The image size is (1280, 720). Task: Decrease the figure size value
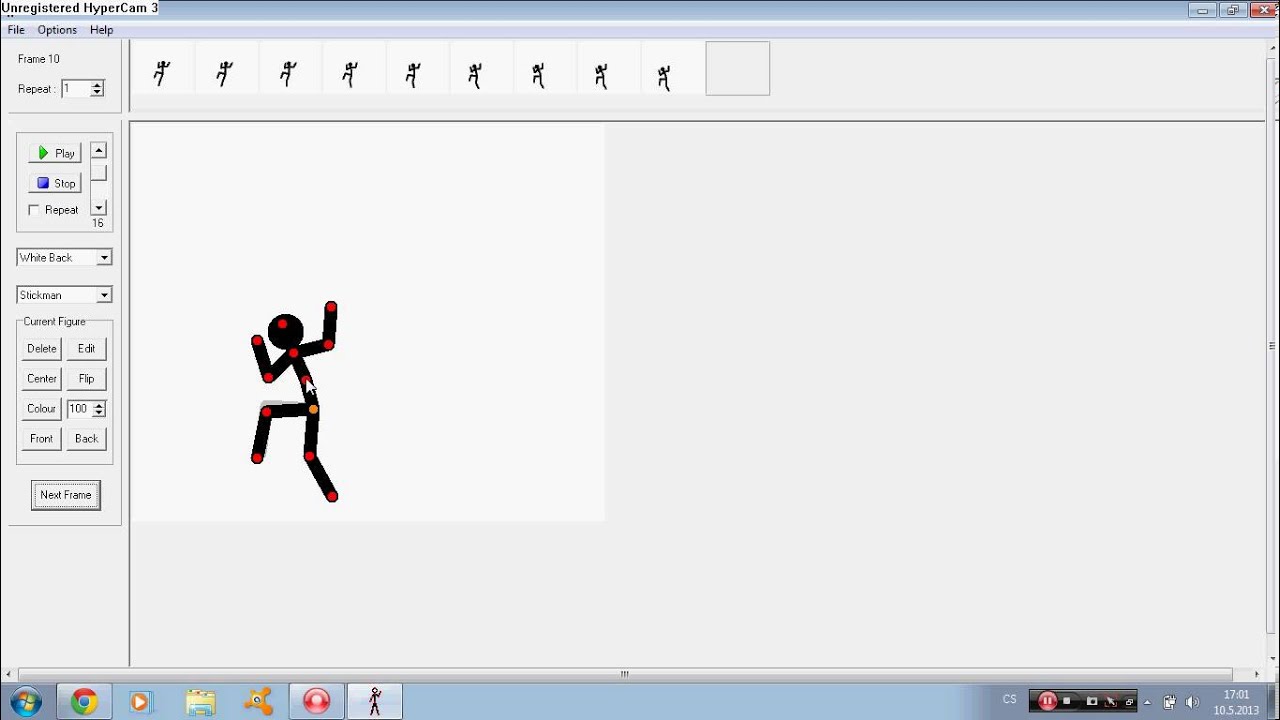tap(98, 413)
